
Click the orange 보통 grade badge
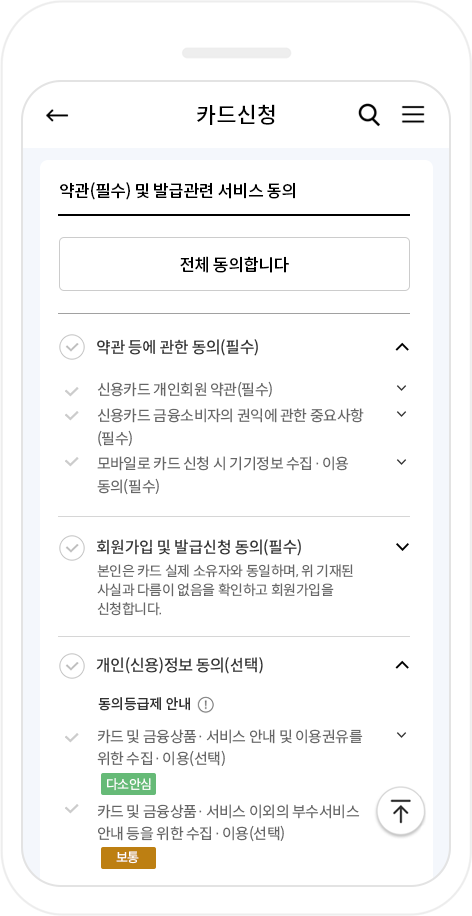tap(129, 858)
